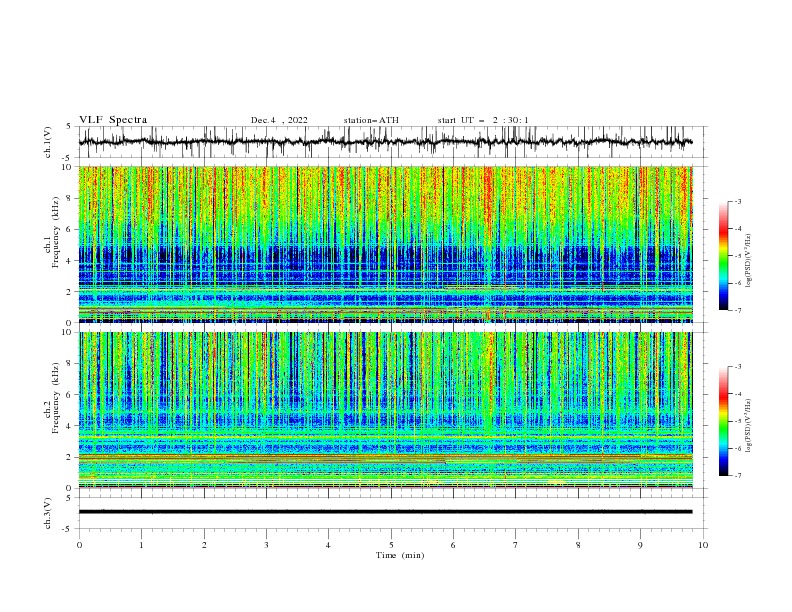Click the "-3" tick on lower colorbar

click(738, 367)
